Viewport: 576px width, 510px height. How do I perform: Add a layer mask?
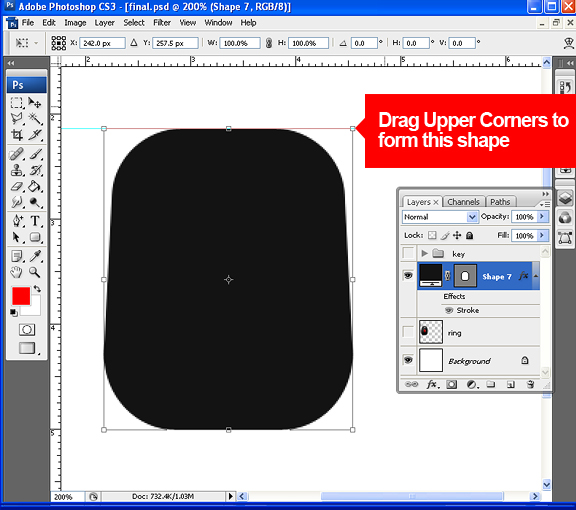(x=451, y=384)
